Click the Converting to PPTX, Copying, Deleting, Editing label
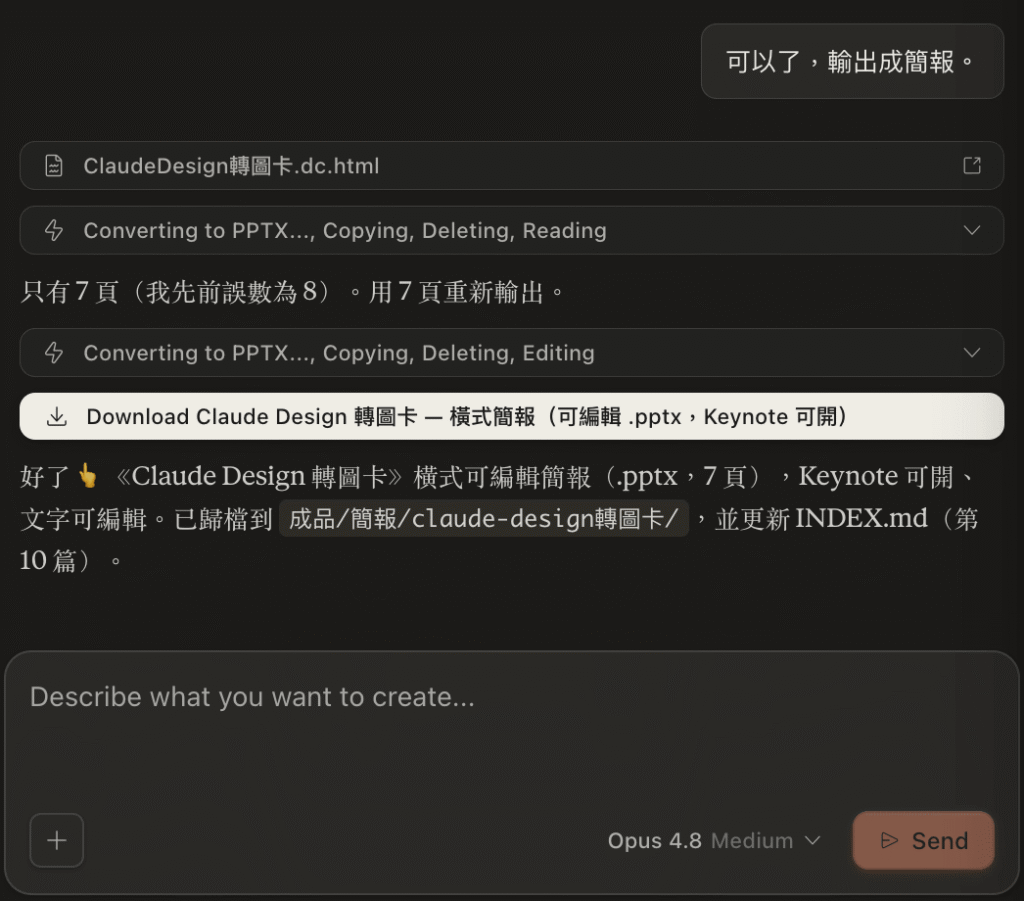 pos(339,353)
